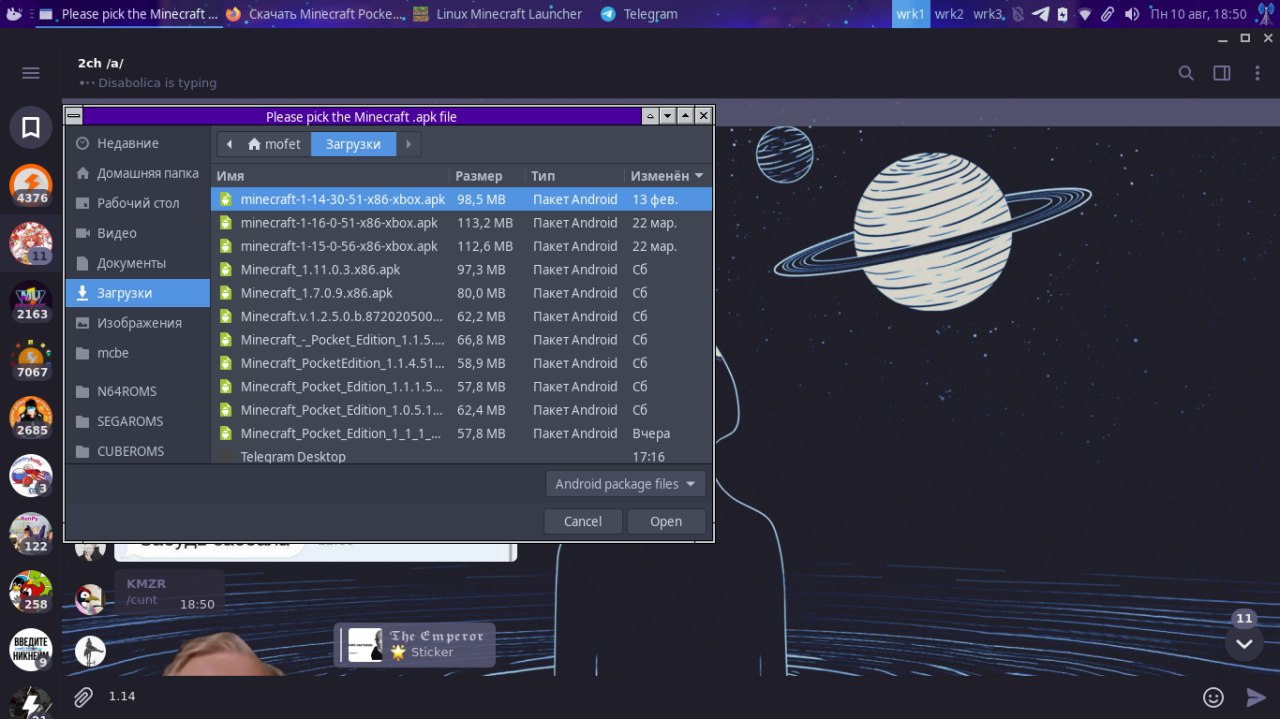Sort files by Тип column
The width and height of the screenshot is (1280, 719).
tap(575, 176)
